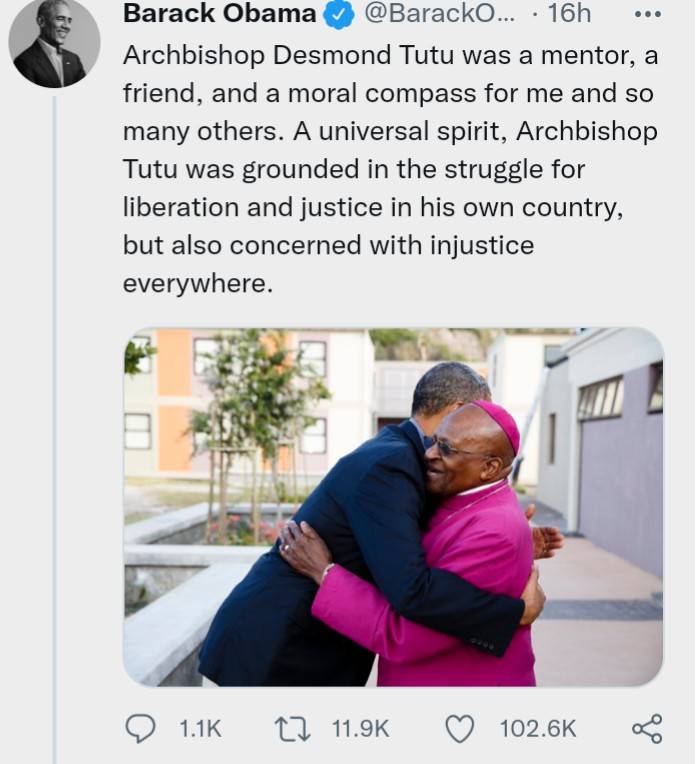Open the three-dot more options menu
The image size is (697, 764).
648,14
